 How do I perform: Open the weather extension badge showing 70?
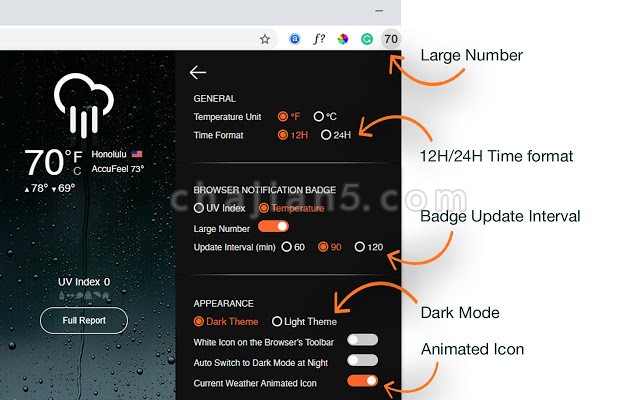click(391, 39)
